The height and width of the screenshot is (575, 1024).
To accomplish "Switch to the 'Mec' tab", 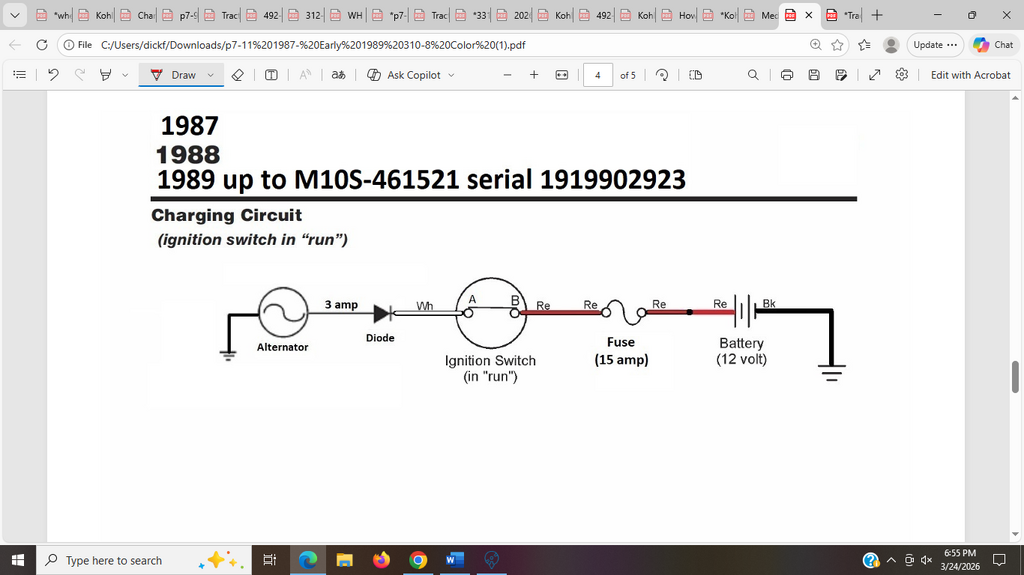I will (x=761, y=15).
